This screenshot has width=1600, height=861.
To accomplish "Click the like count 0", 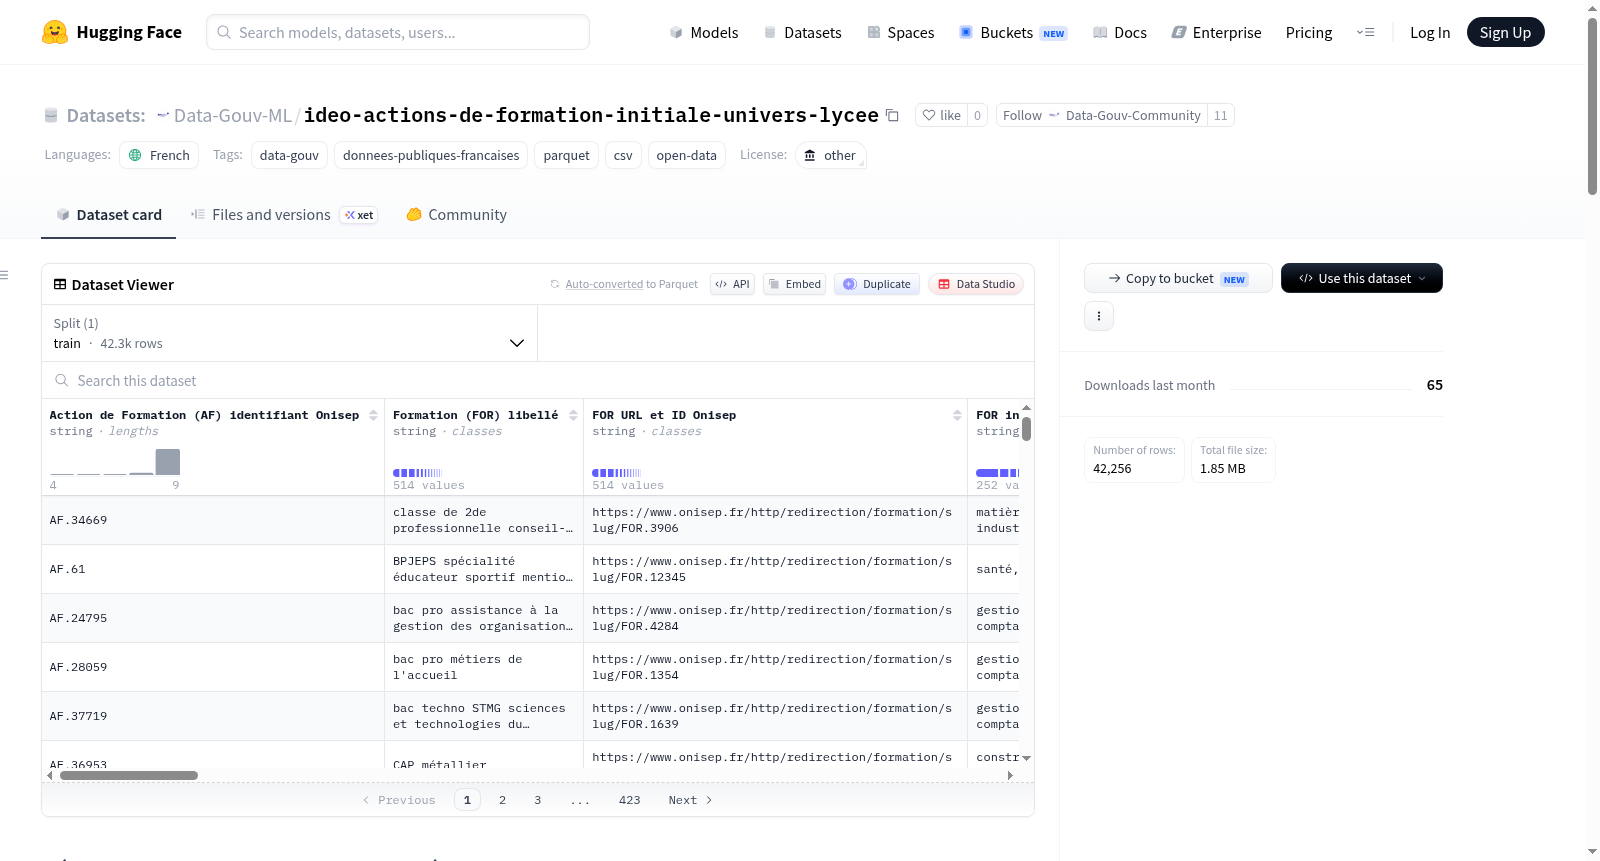I will coord(977,115).
